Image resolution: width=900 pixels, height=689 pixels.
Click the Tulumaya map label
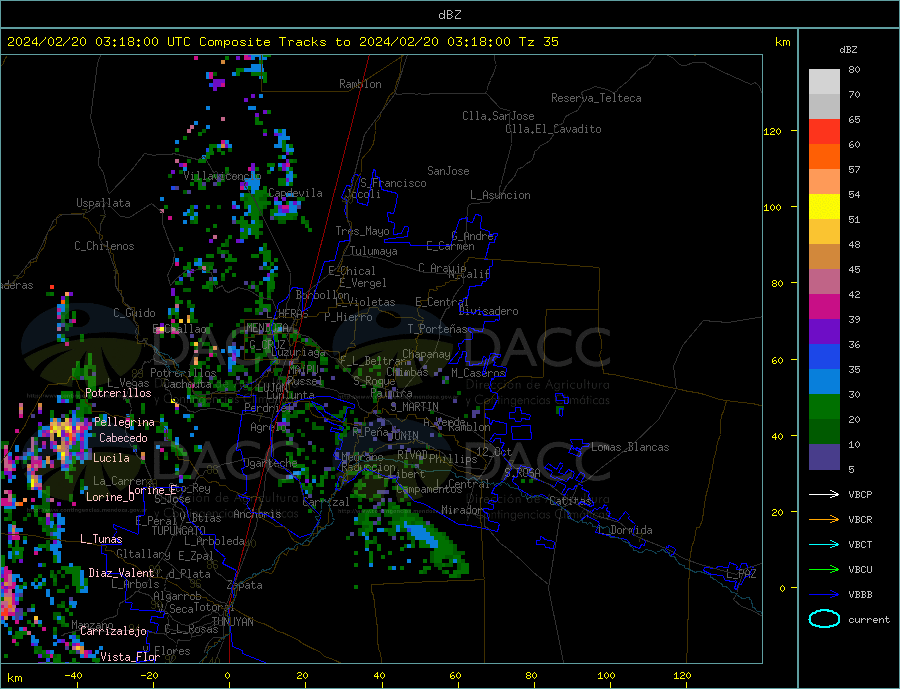click(x=374, y=251)
